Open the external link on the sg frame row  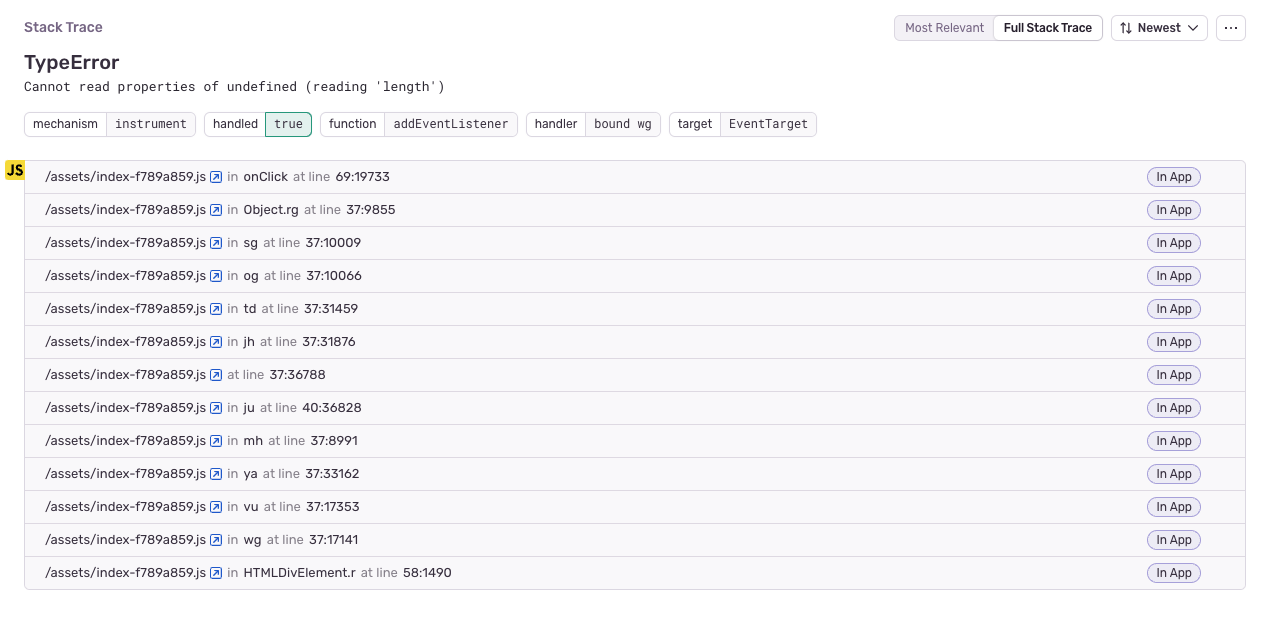(x=216, y=242)
